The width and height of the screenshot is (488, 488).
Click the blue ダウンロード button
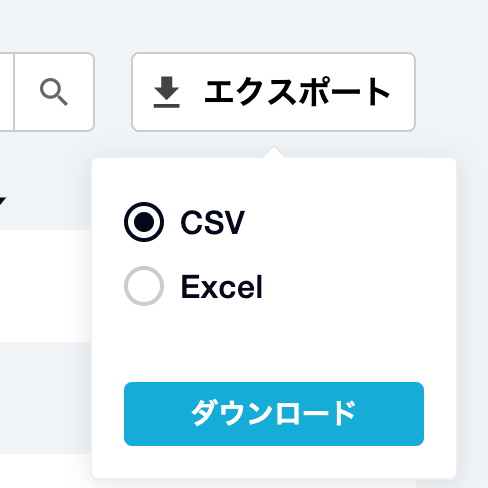point(274,414)
